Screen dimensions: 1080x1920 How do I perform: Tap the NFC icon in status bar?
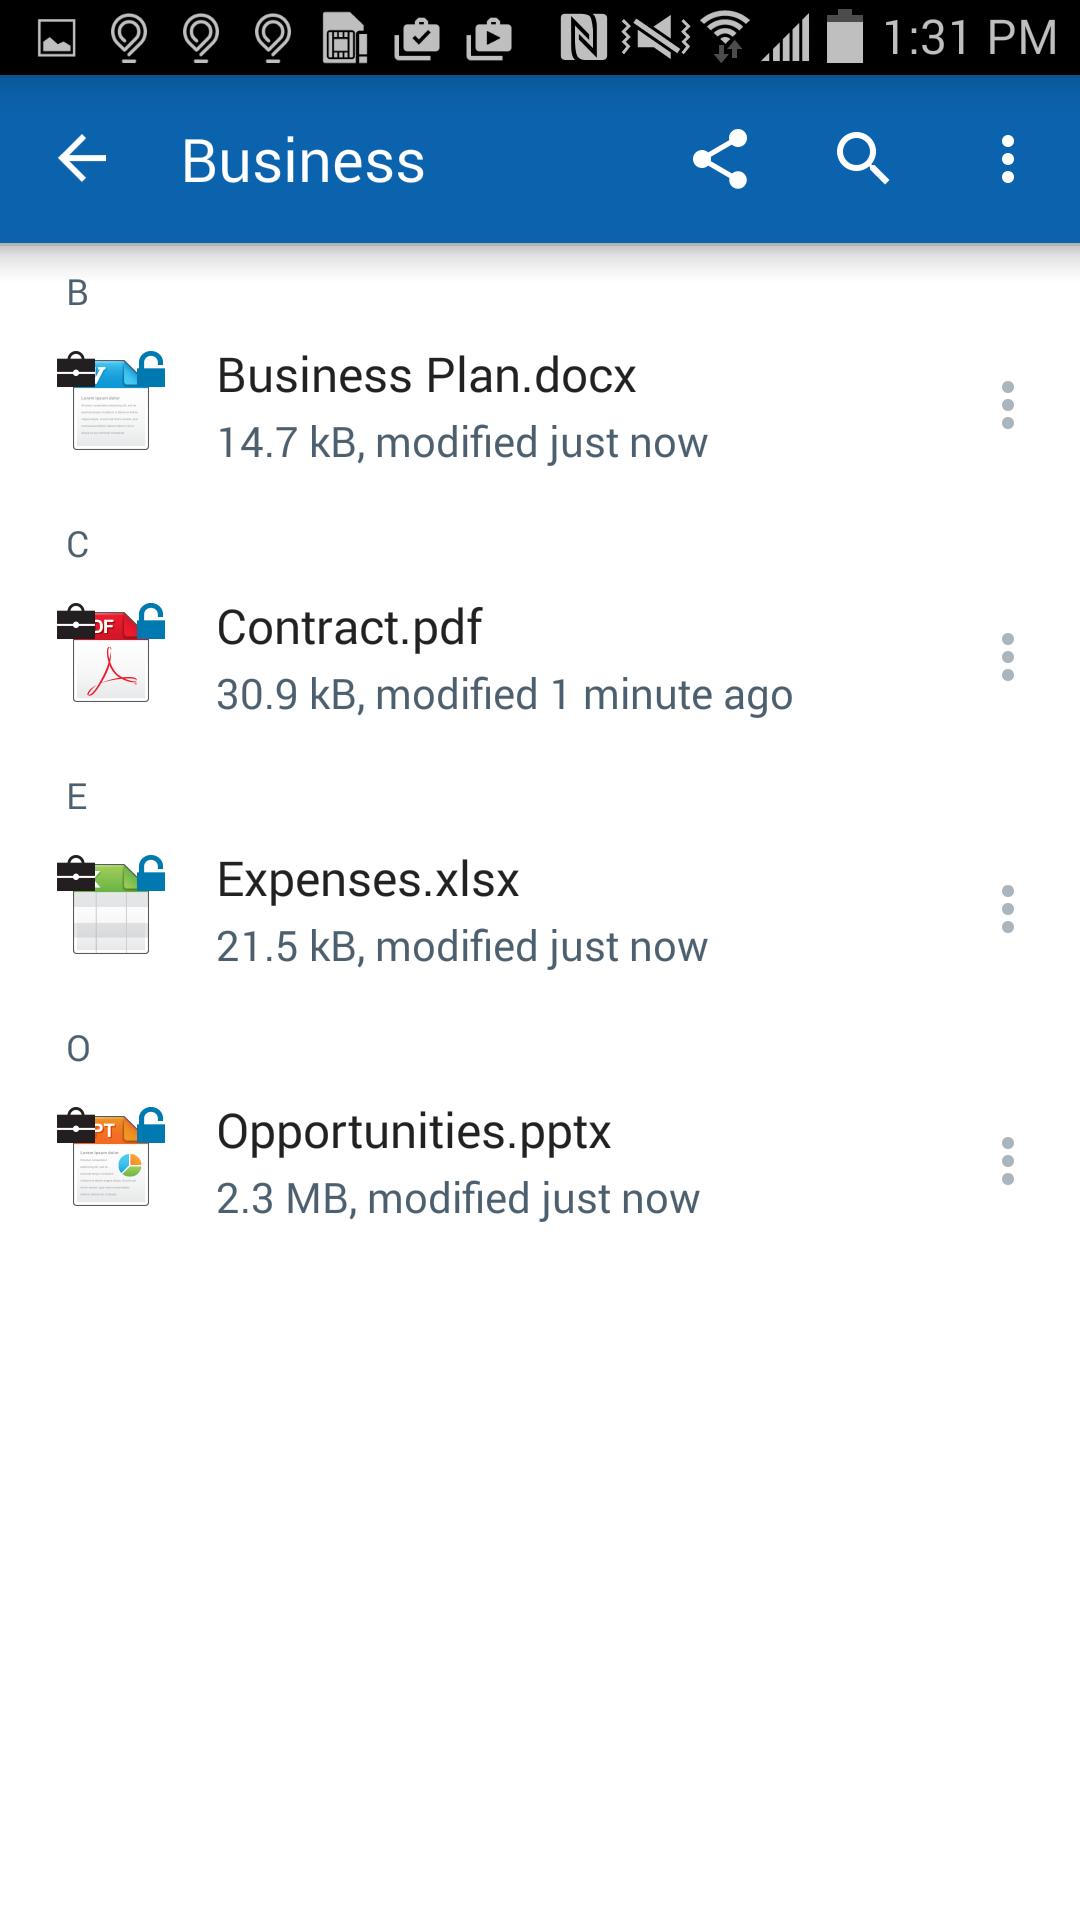click(583, 38)
